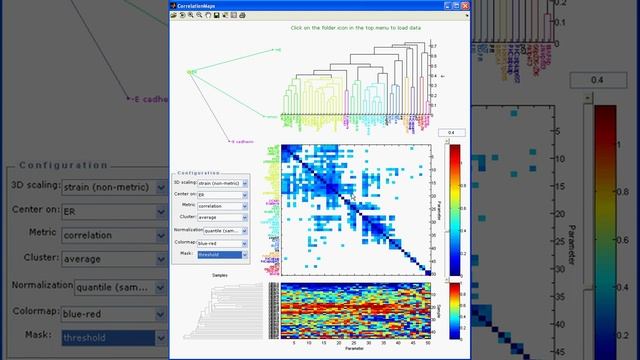Open the Center on dropdown showing ER
Viewport: 640px width, 360px height.
coord(222,195)
